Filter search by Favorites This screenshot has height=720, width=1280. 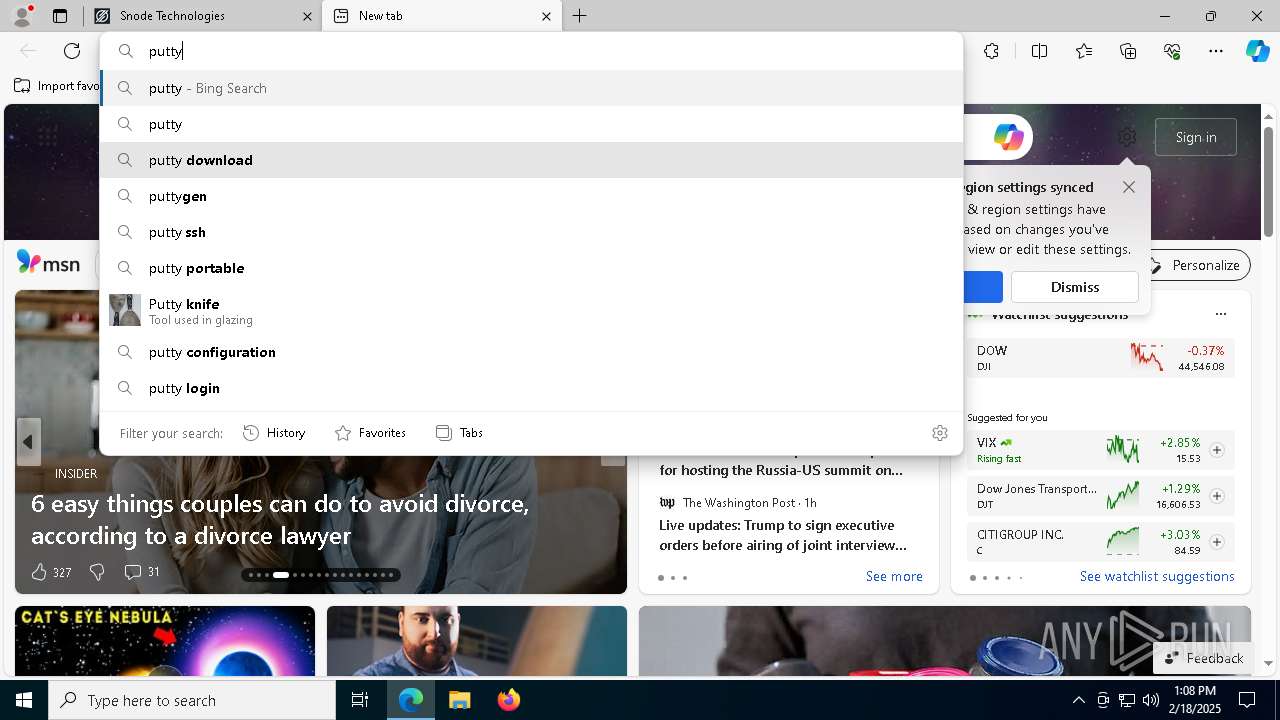click(370, 433)
